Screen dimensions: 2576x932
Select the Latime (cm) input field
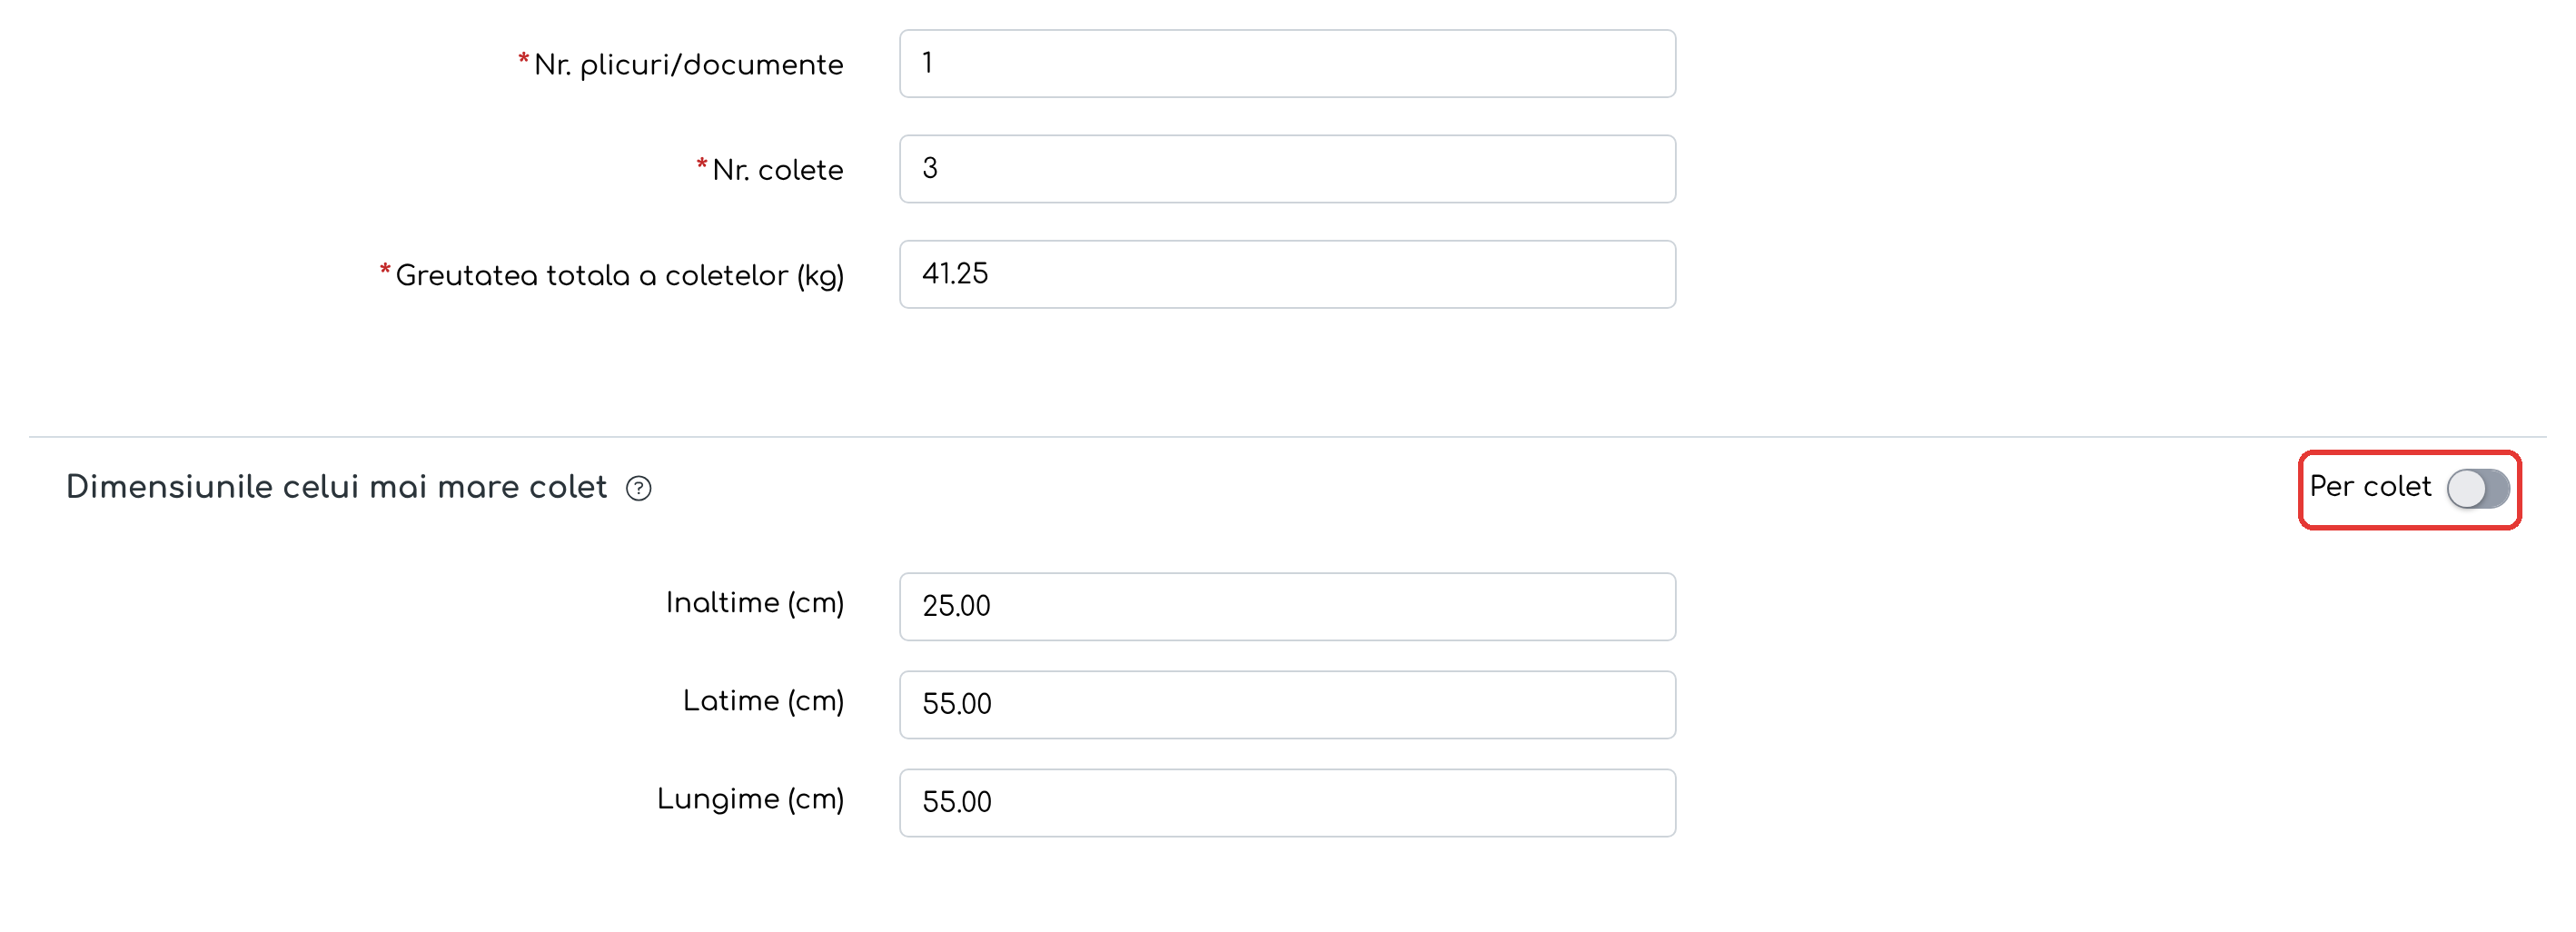(x=1287, y=704)
